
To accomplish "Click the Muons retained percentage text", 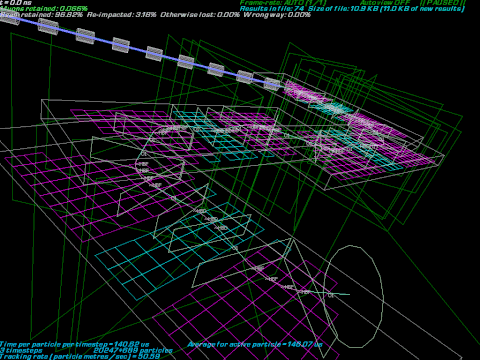I will [45, 9].
